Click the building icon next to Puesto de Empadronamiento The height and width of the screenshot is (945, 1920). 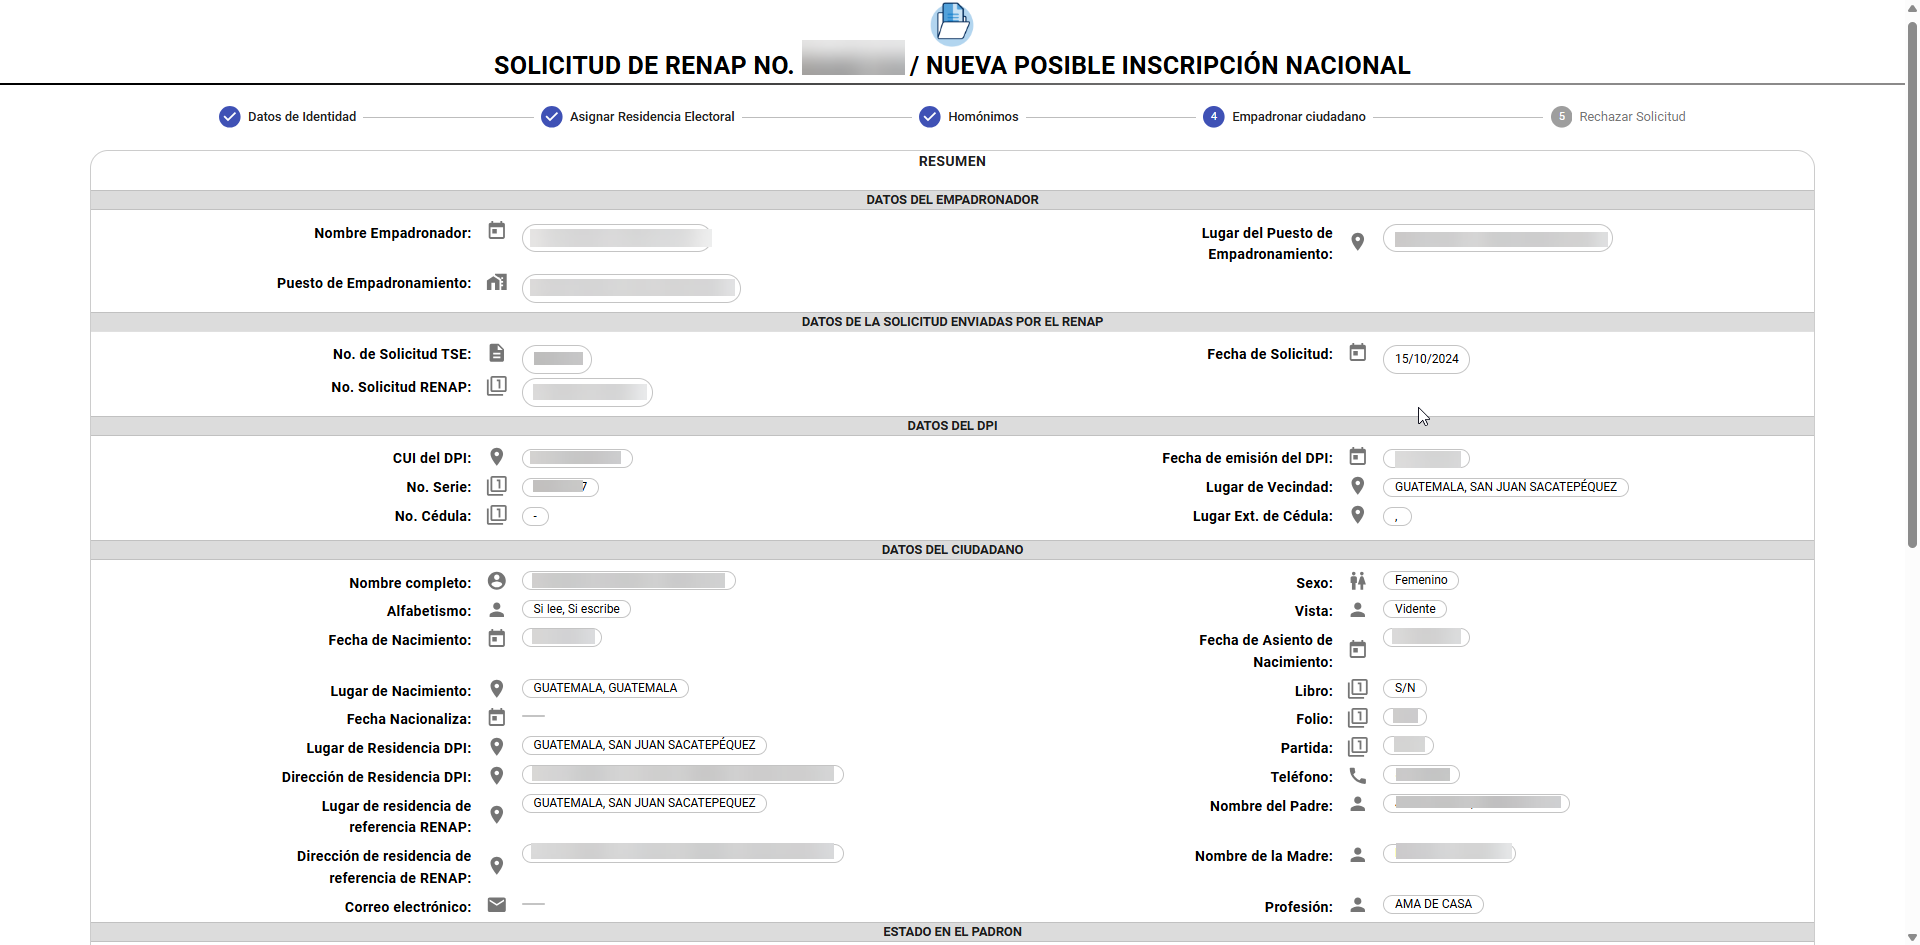[x=496, y=283]
